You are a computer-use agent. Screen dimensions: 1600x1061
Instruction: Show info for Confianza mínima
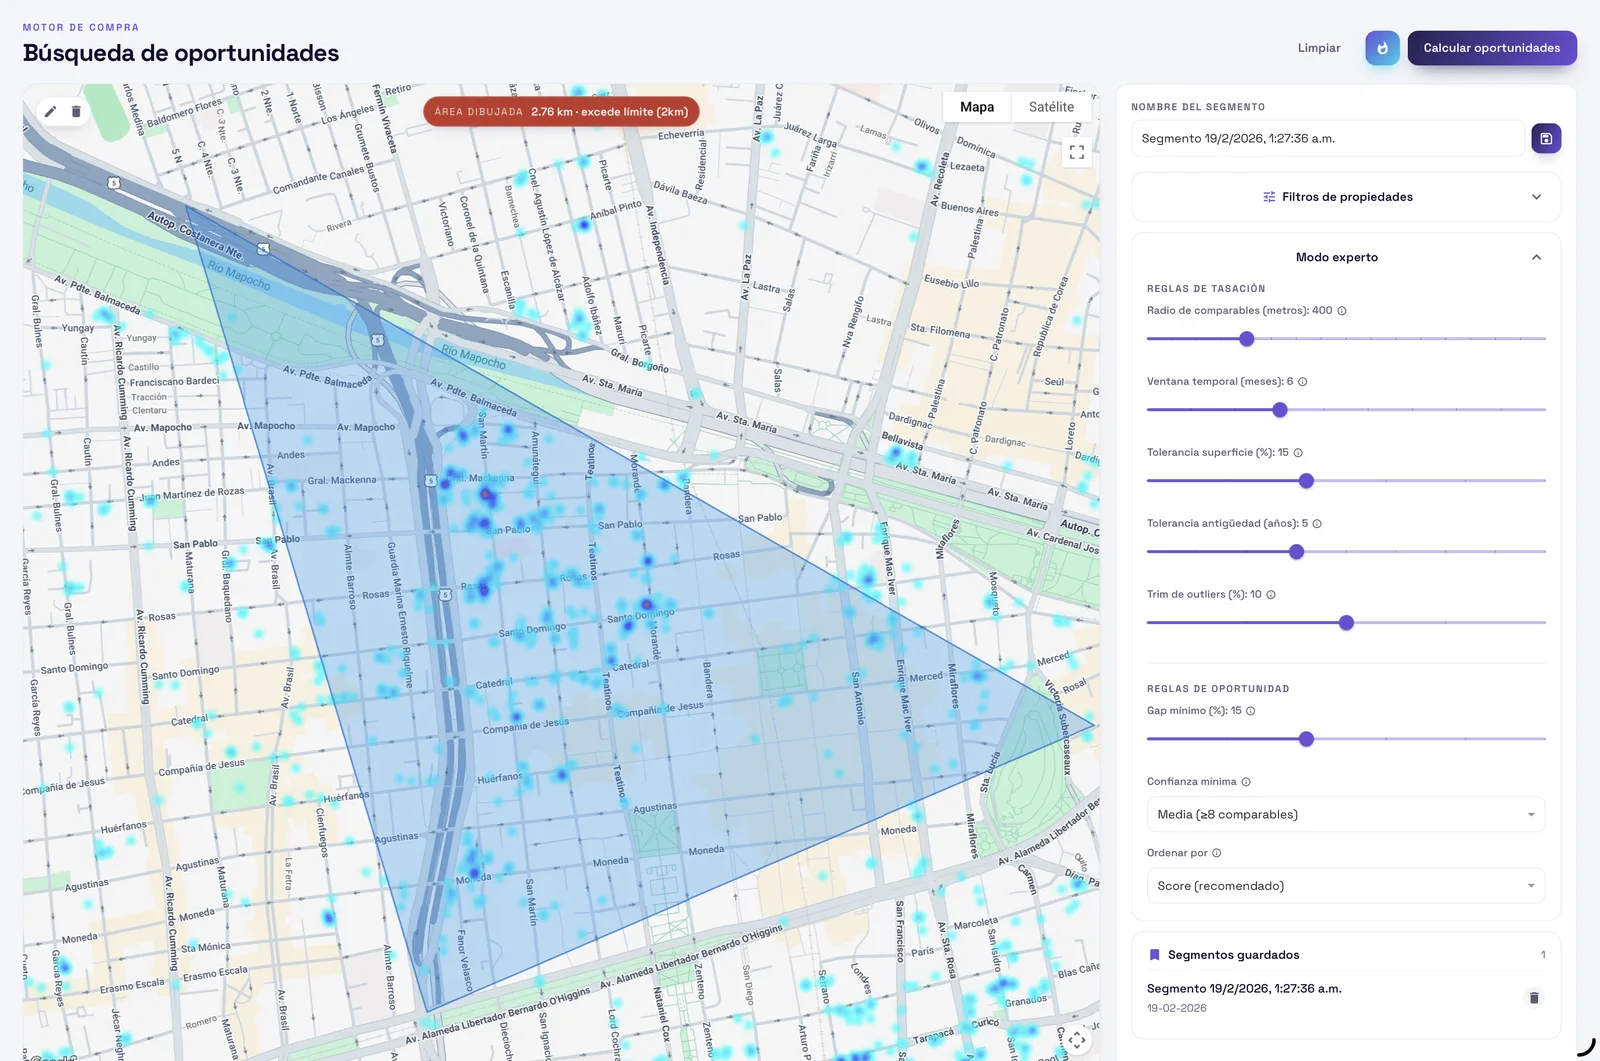click(1246, 782)
